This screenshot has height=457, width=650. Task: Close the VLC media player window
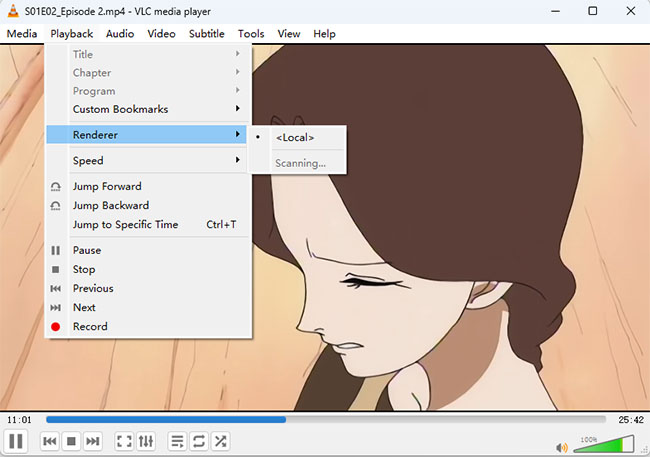(x=631, y=11)
